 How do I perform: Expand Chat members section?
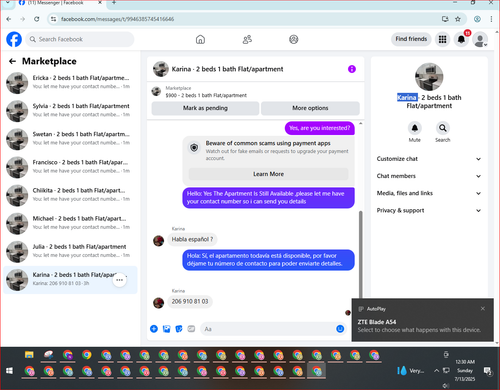point(429,176)
